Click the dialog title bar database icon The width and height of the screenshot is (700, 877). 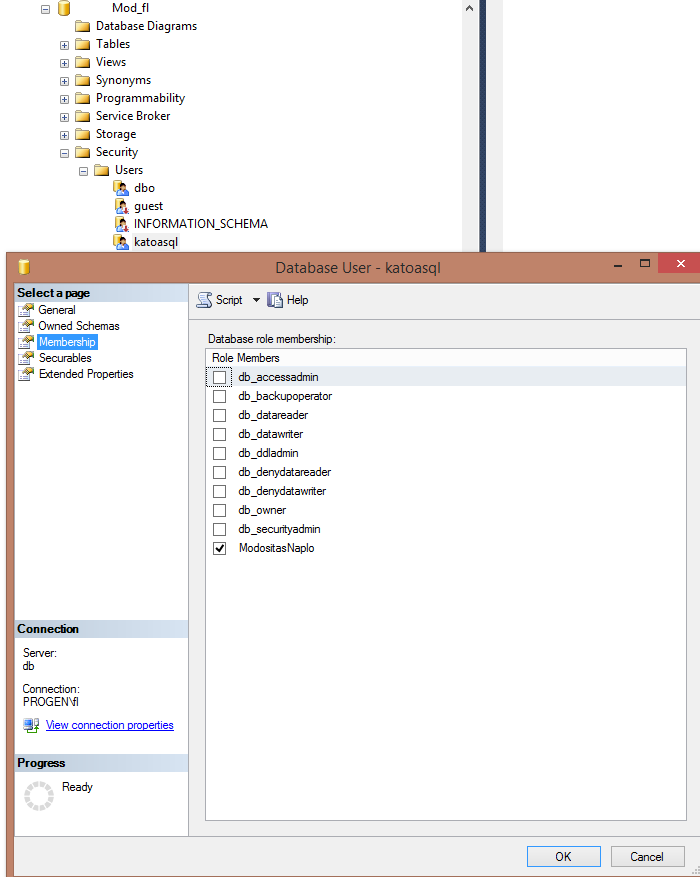[x=24, y=267]
